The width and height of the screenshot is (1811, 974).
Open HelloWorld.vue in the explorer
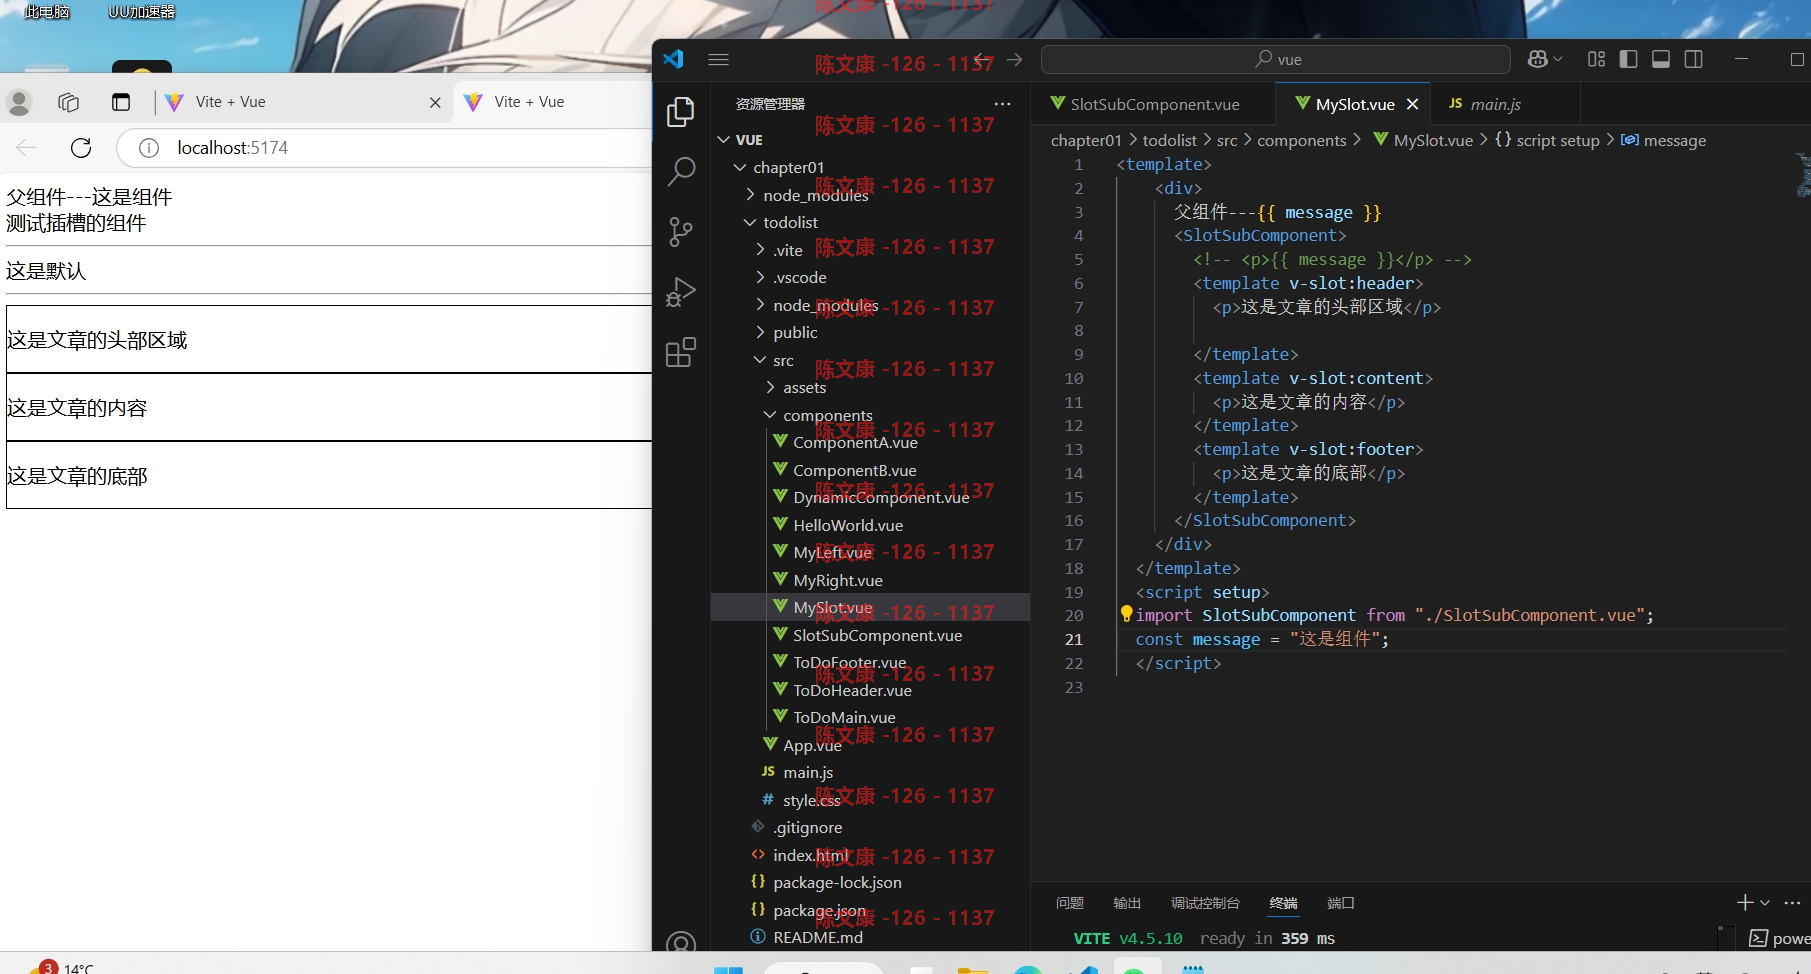pos(870,525)
